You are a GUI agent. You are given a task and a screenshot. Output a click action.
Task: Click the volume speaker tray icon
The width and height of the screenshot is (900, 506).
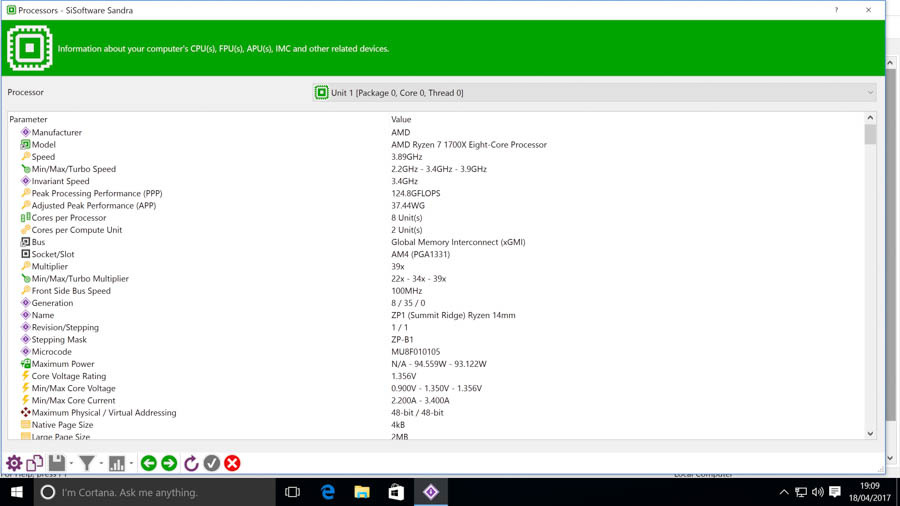pos(818,492)
